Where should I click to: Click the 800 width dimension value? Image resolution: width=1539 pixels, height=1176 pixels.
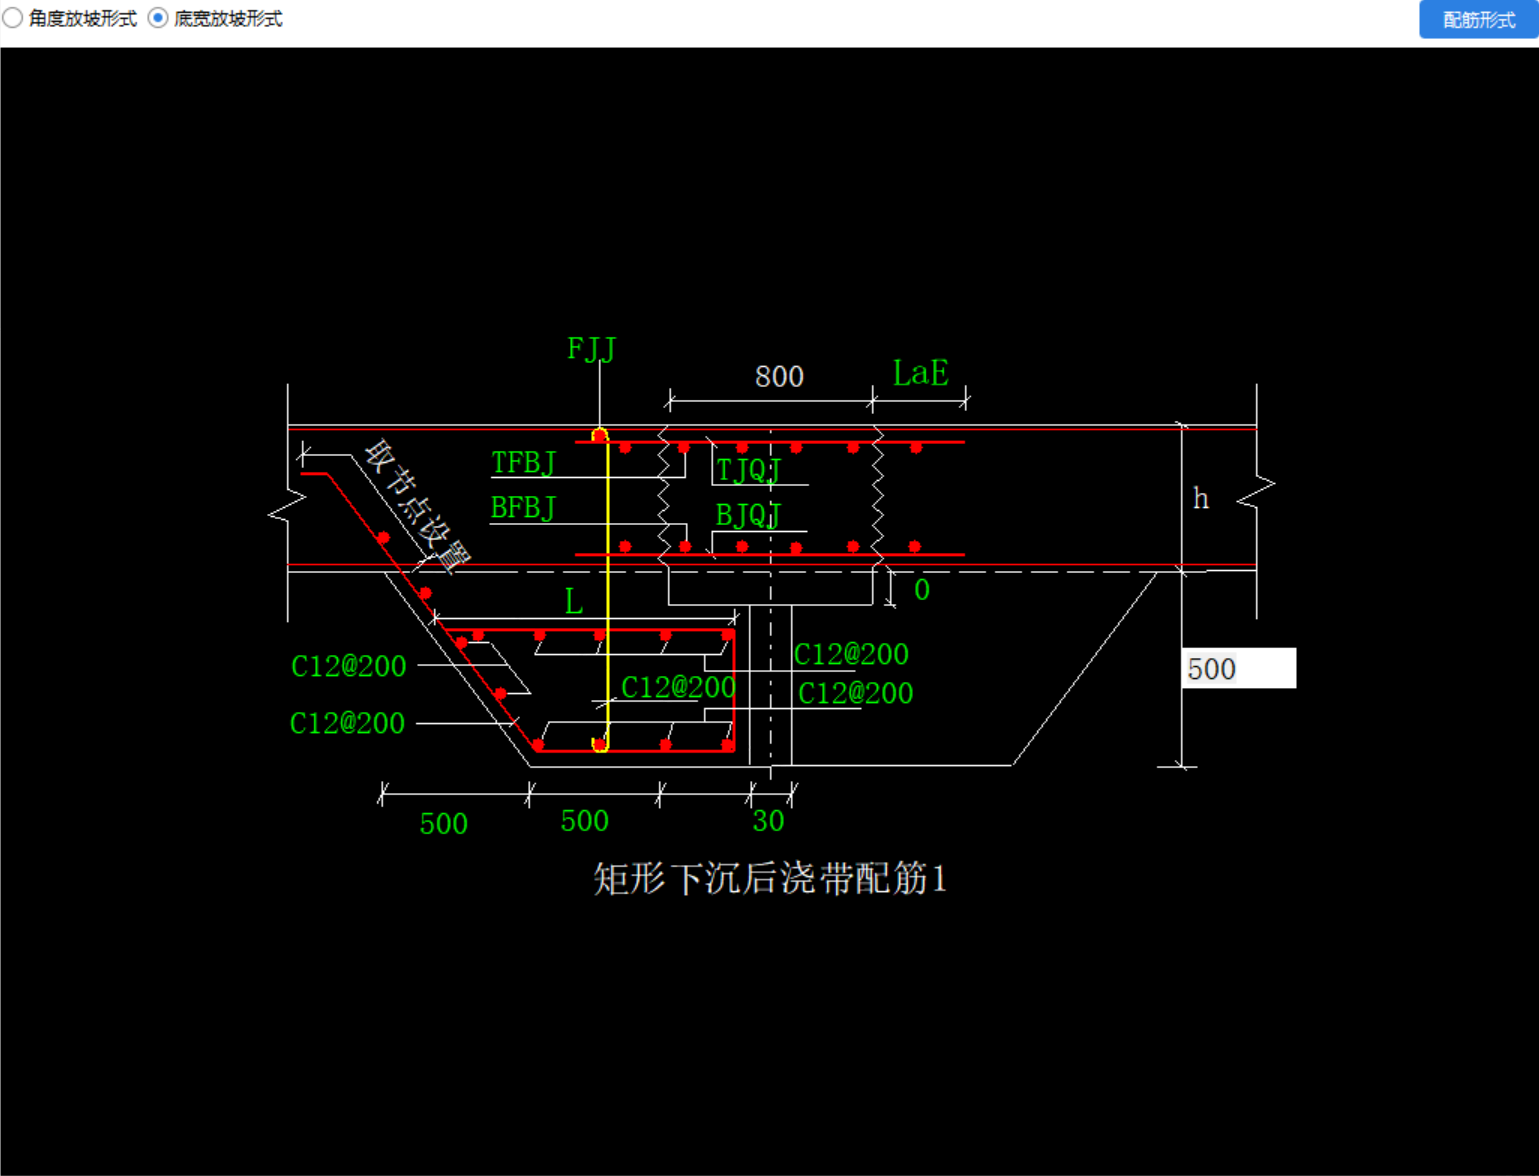[x=779, y=376]
